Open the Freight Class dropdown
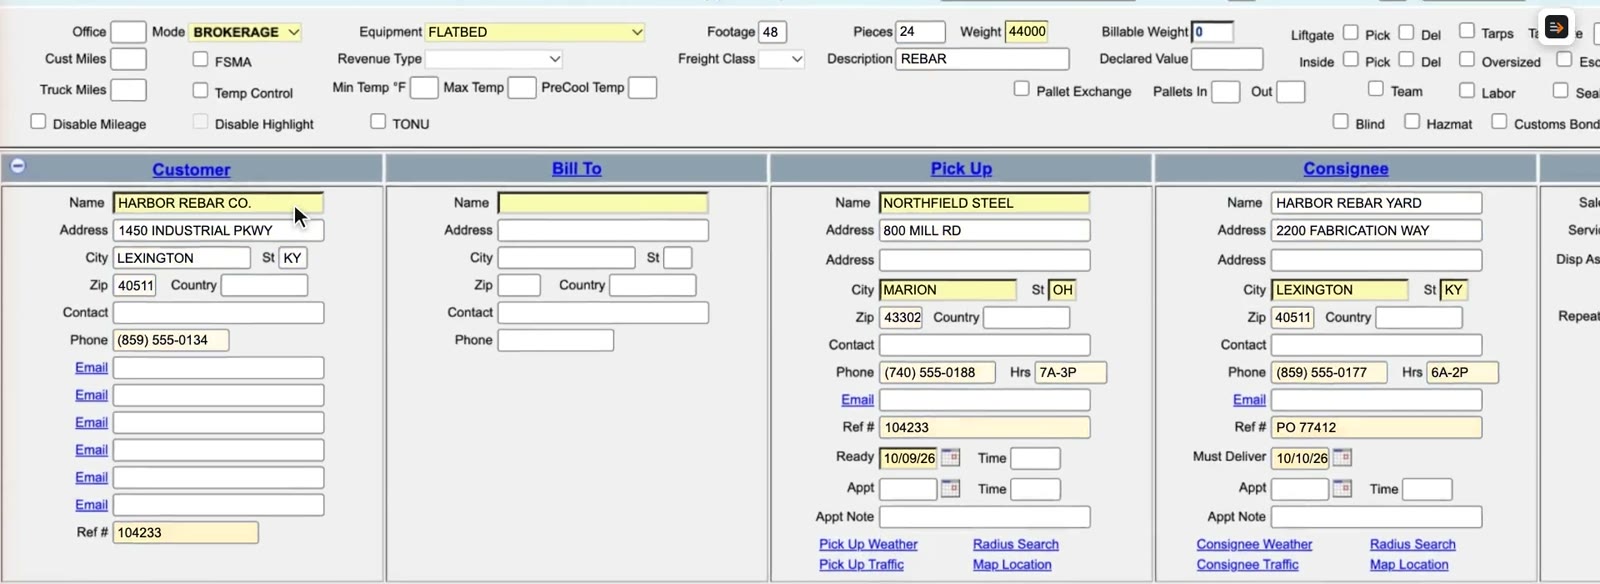1600x584 pixels. coord(782,59)
